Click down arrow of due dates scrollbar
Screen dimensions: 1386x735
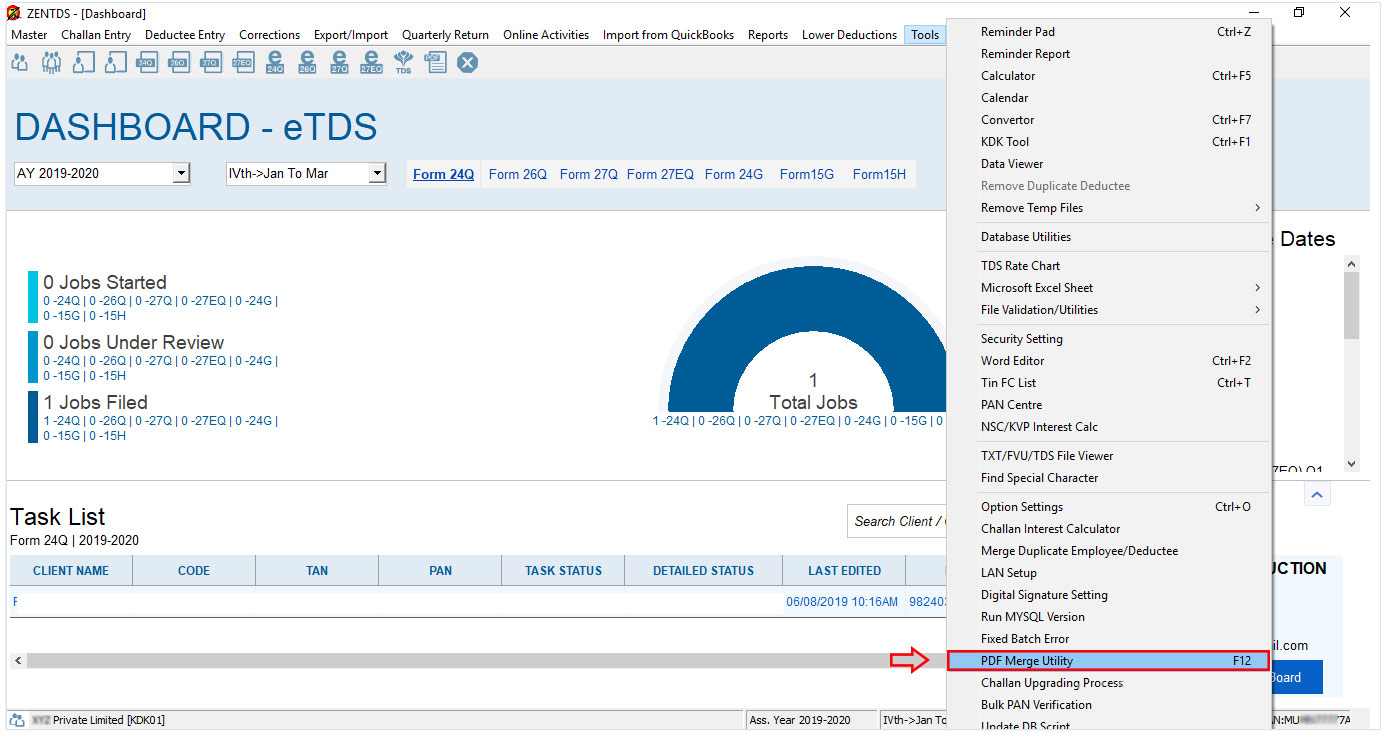(1351, 464)
